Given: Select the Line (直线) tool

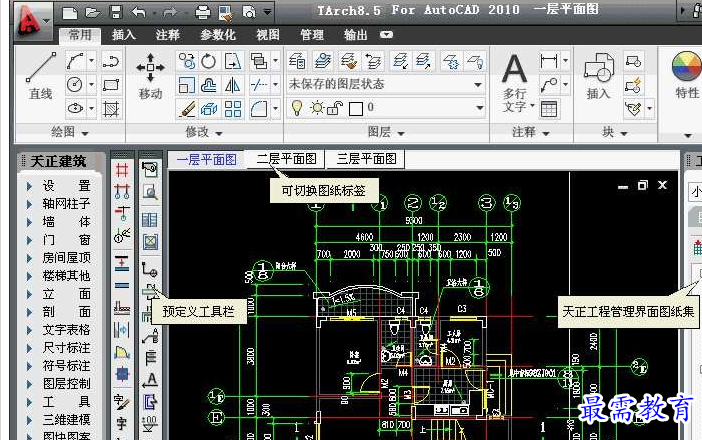Looking at the screenshot, I should [41, 75].
